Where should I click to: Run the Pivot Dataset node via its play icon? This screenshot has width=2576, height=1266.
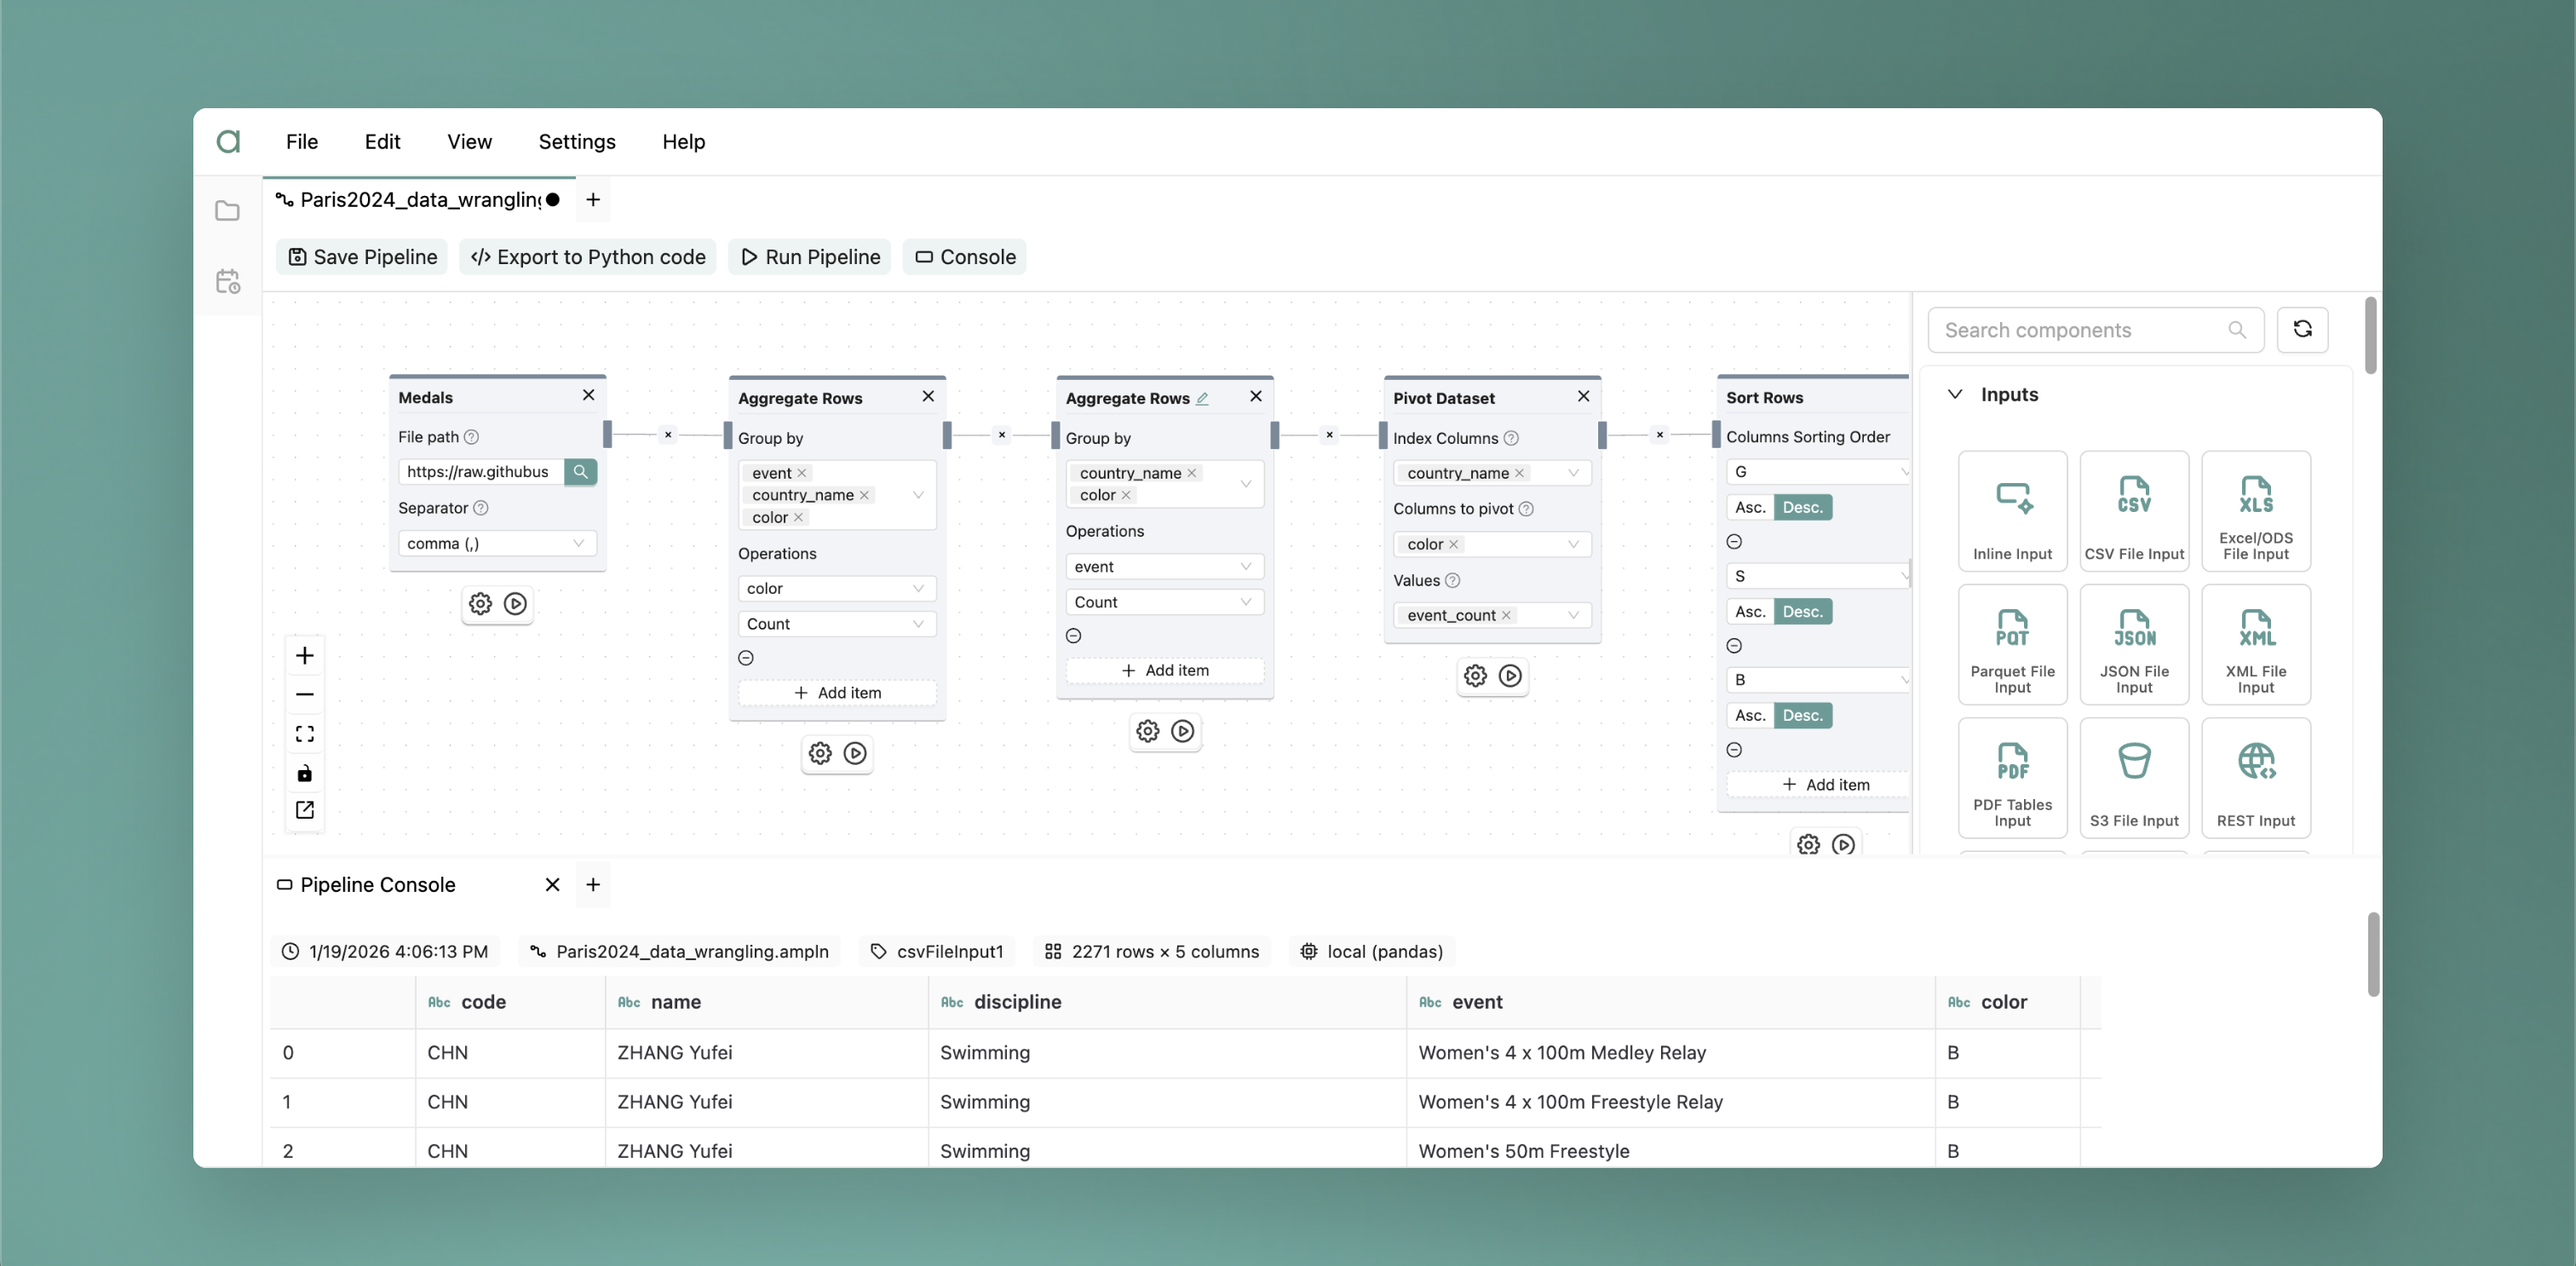(1510, 676)
